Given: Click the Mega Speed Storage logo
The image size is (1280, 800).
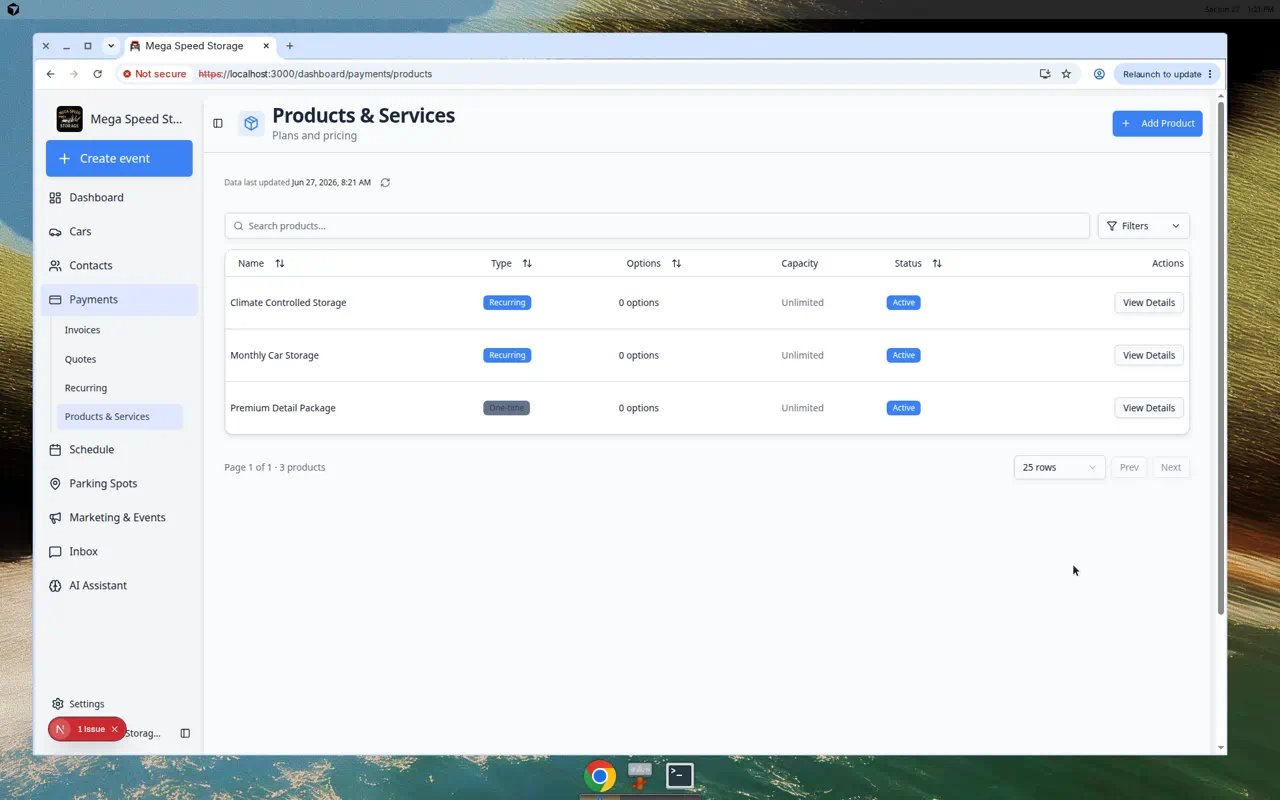Looking at the screenshot, I should pos(70,119).
